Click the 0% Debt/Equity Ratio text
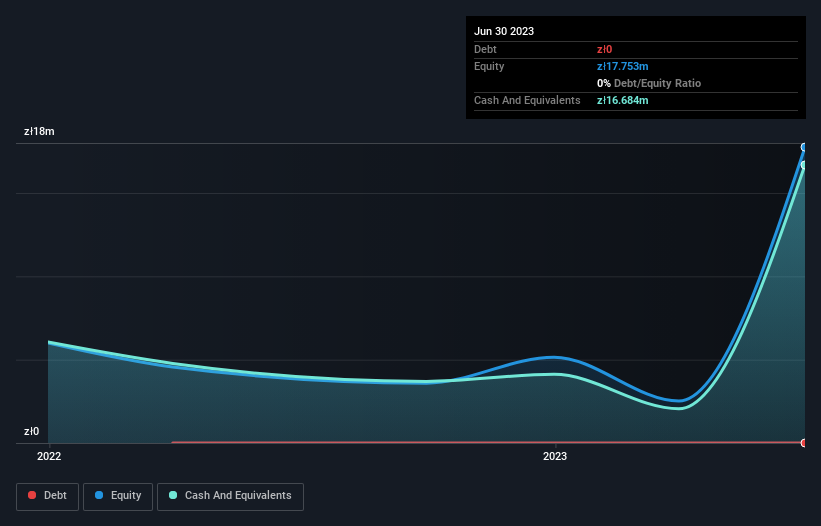821x526 pixels. tap(649, 83)
